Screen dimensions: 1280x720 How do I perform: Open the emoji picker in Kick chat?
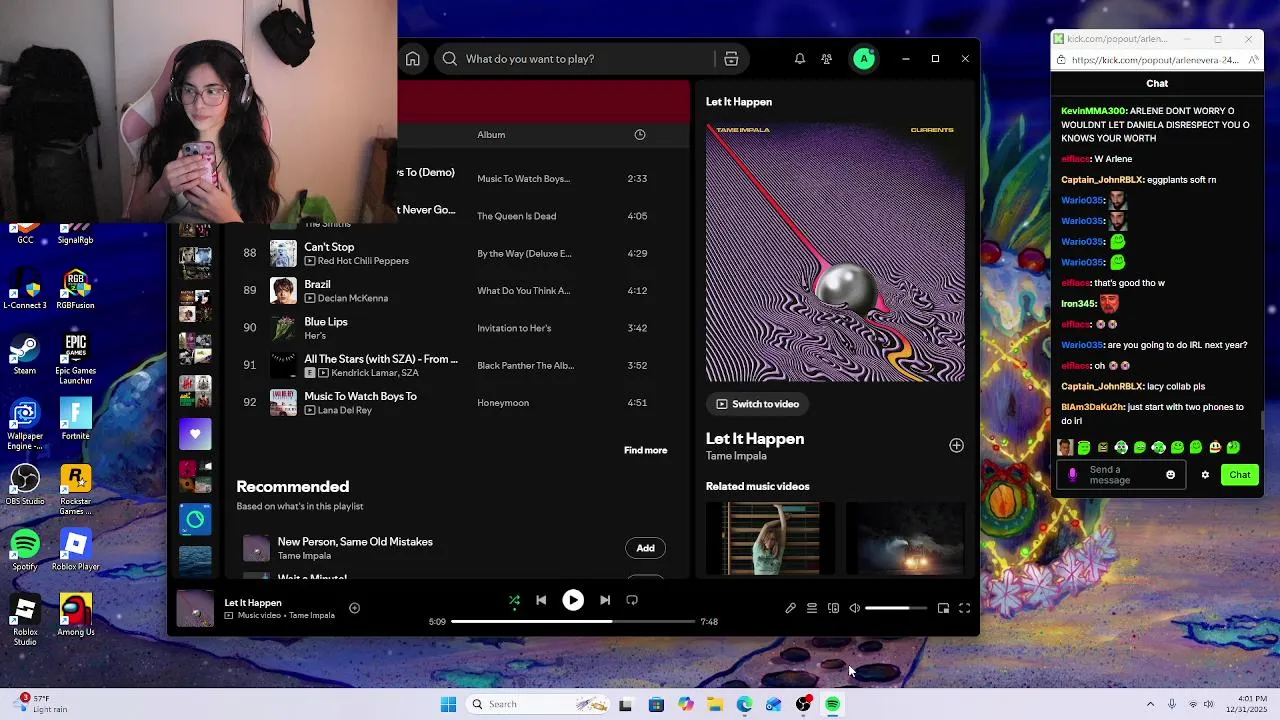click(1170, 475)
